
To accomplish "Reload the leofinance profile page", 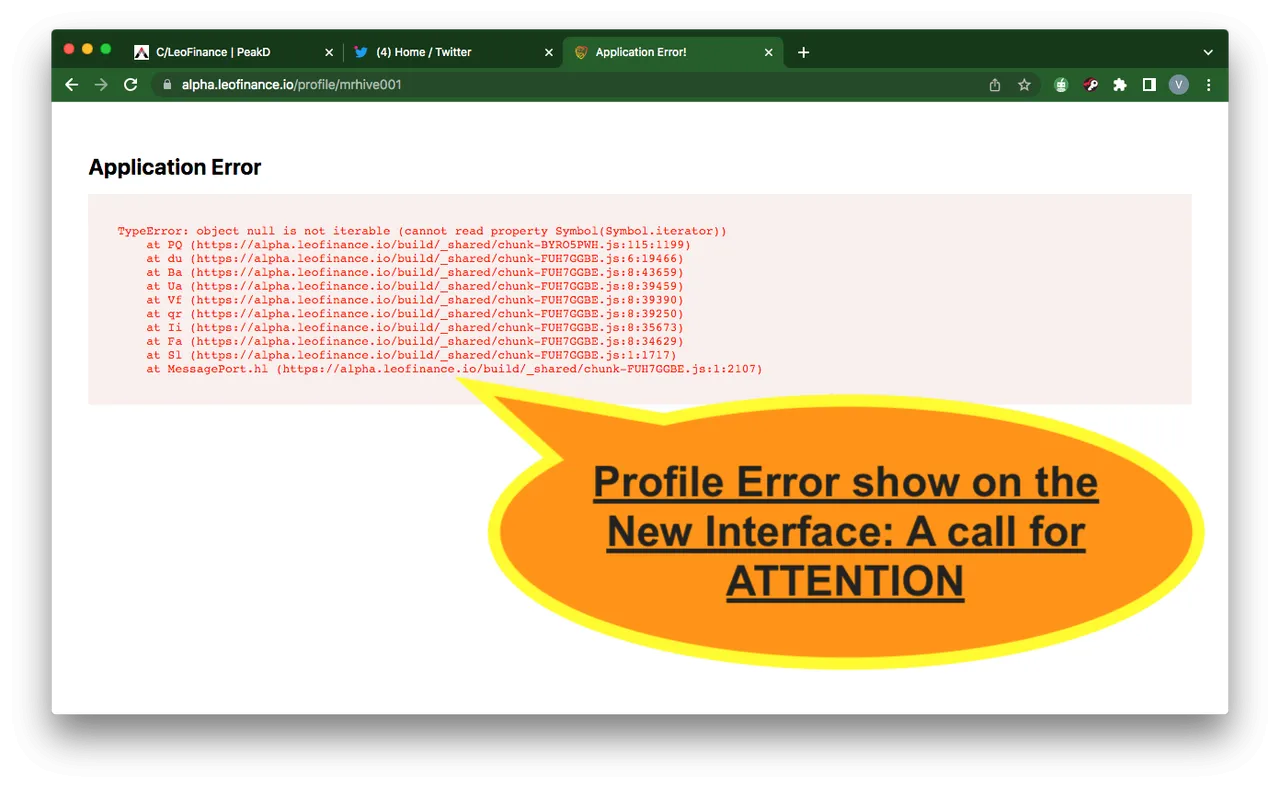I will (130, 85).
